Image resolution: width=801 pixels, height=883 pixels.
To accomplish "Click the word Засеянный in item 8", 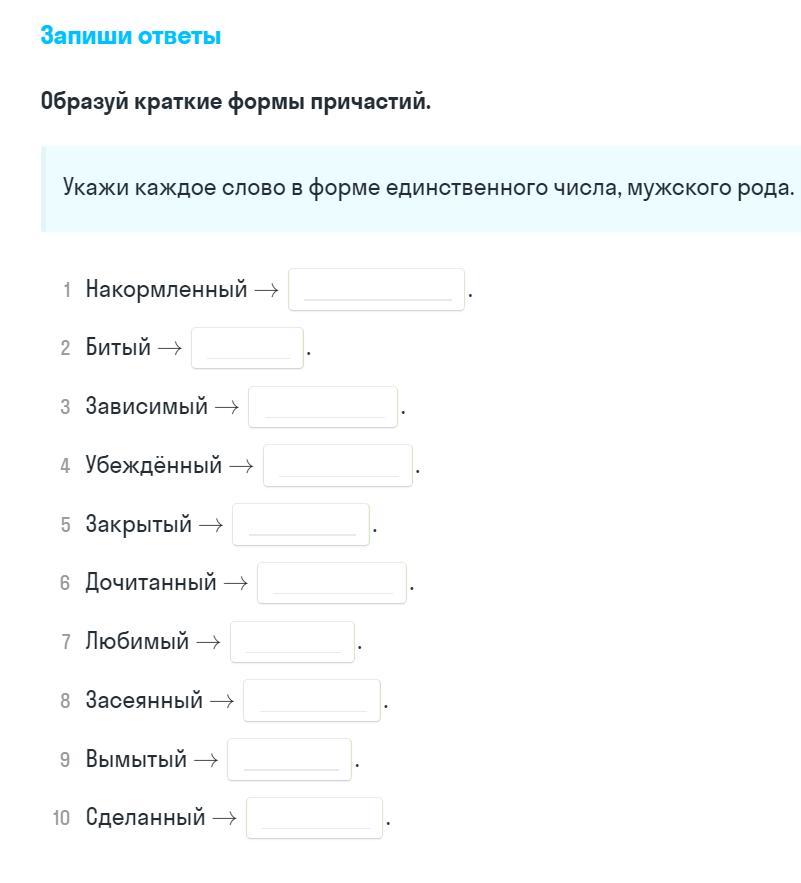I will (144, 701).
